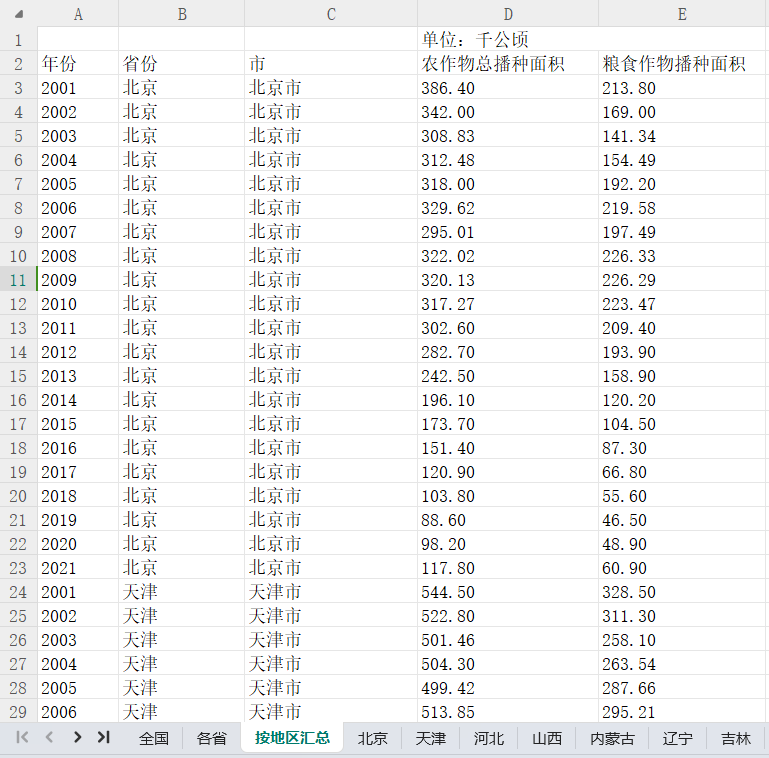The width and height of the screenshot is (769, 758).
Task: Select the cell containing 308.83
Action: pyautogui.click(x=508, y=135)
